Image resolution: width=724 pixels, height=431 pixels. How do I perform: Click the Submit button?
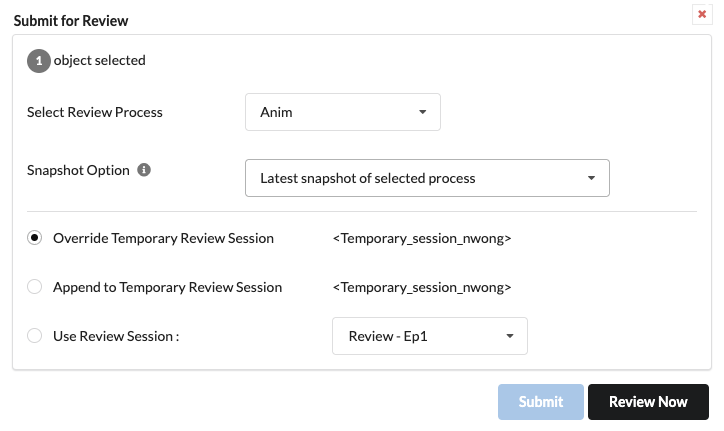[541, 402]
